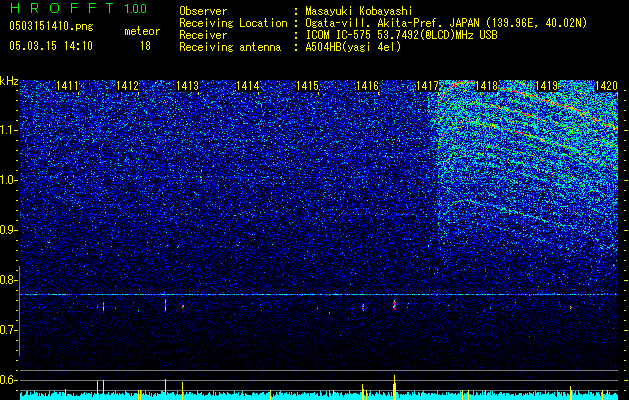Click the 1417 time marker
The height and width of the screenshot is (400, 629).
[x=427, y=86]
